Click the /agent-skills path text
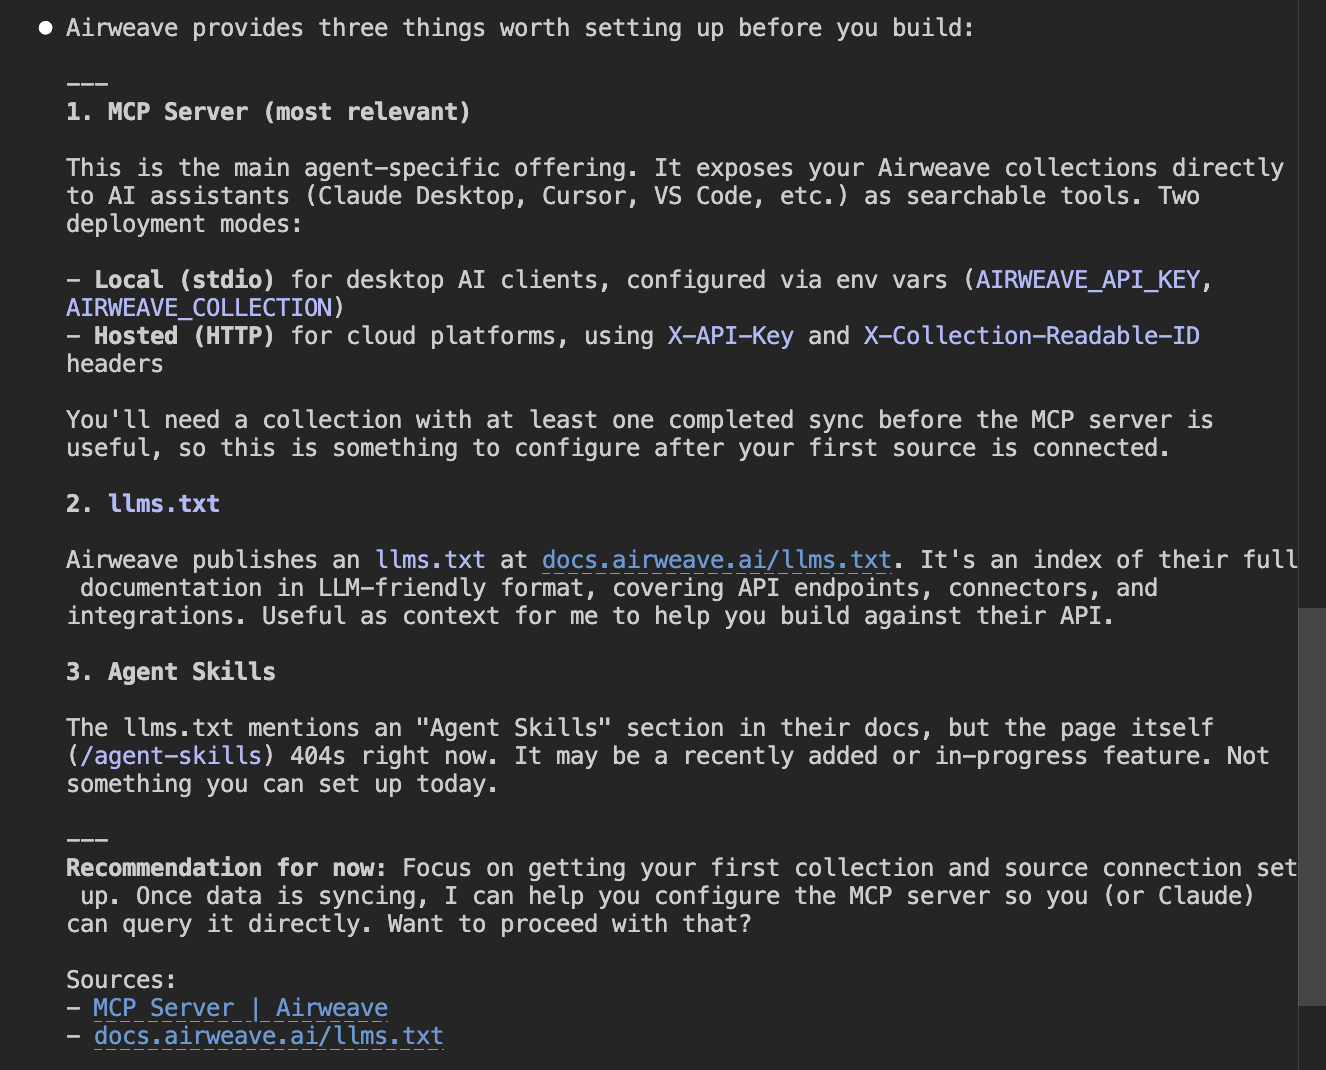 171,756
